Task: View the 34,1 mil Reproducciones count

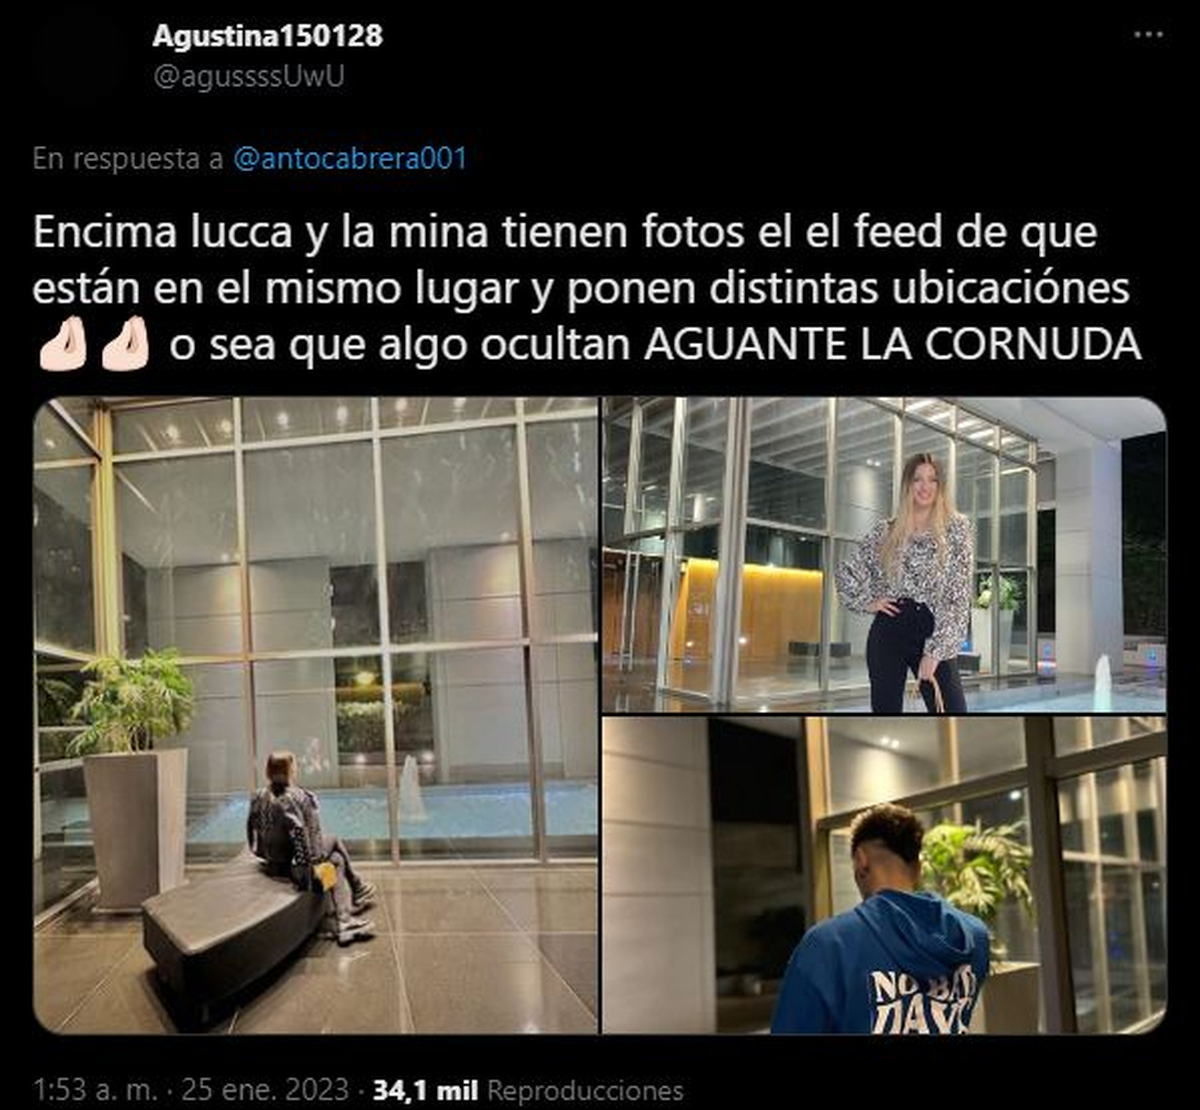Action: 528,1089
